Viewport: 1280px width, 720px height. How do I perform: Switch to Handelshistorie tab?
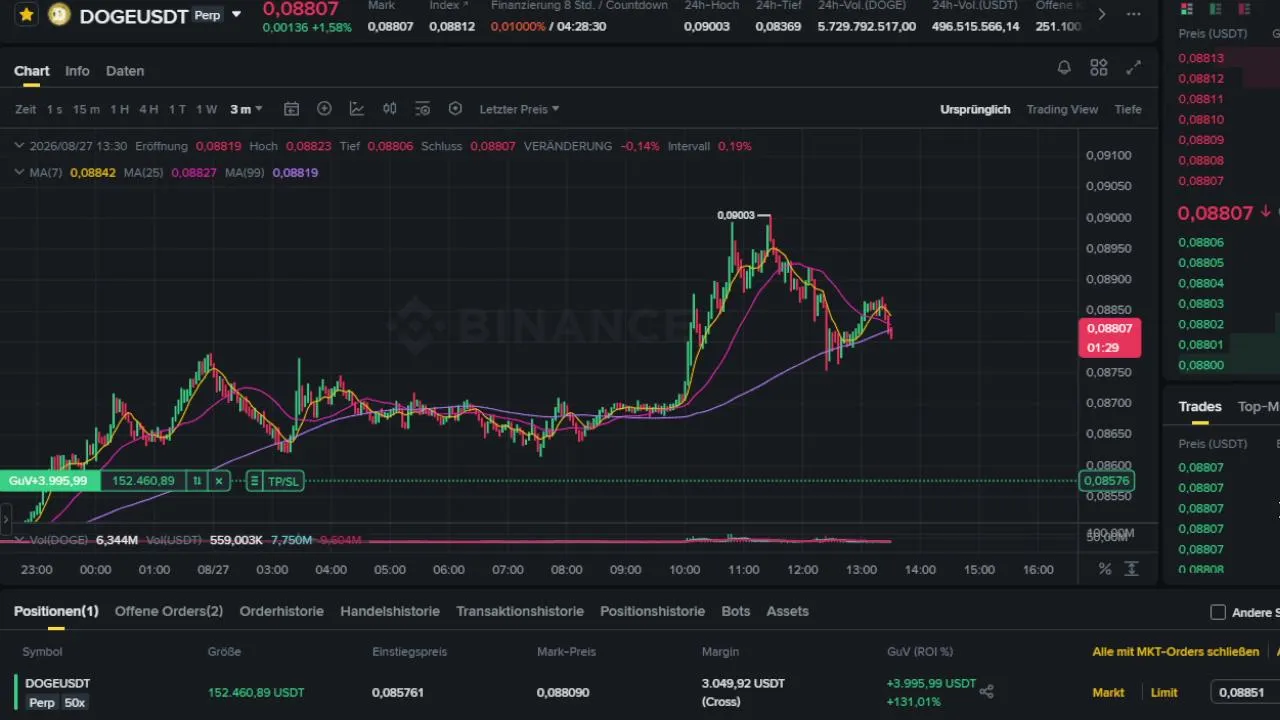click(390, 611)
